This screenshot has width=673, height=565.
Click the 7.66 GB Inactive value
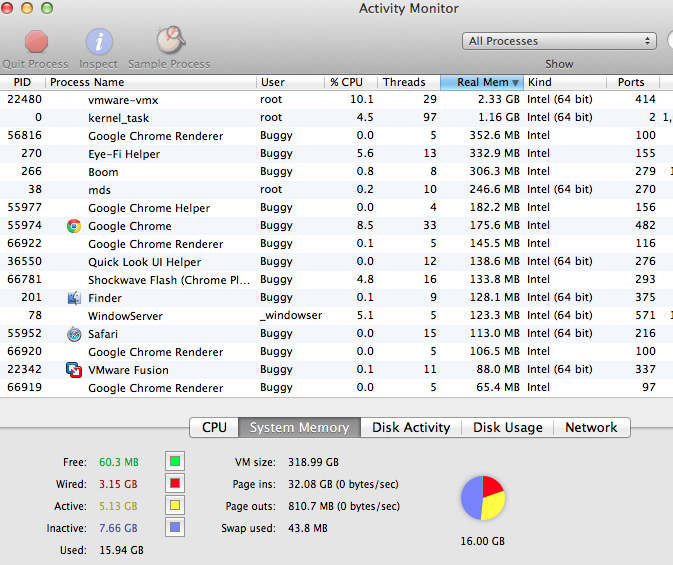(118, 528)
